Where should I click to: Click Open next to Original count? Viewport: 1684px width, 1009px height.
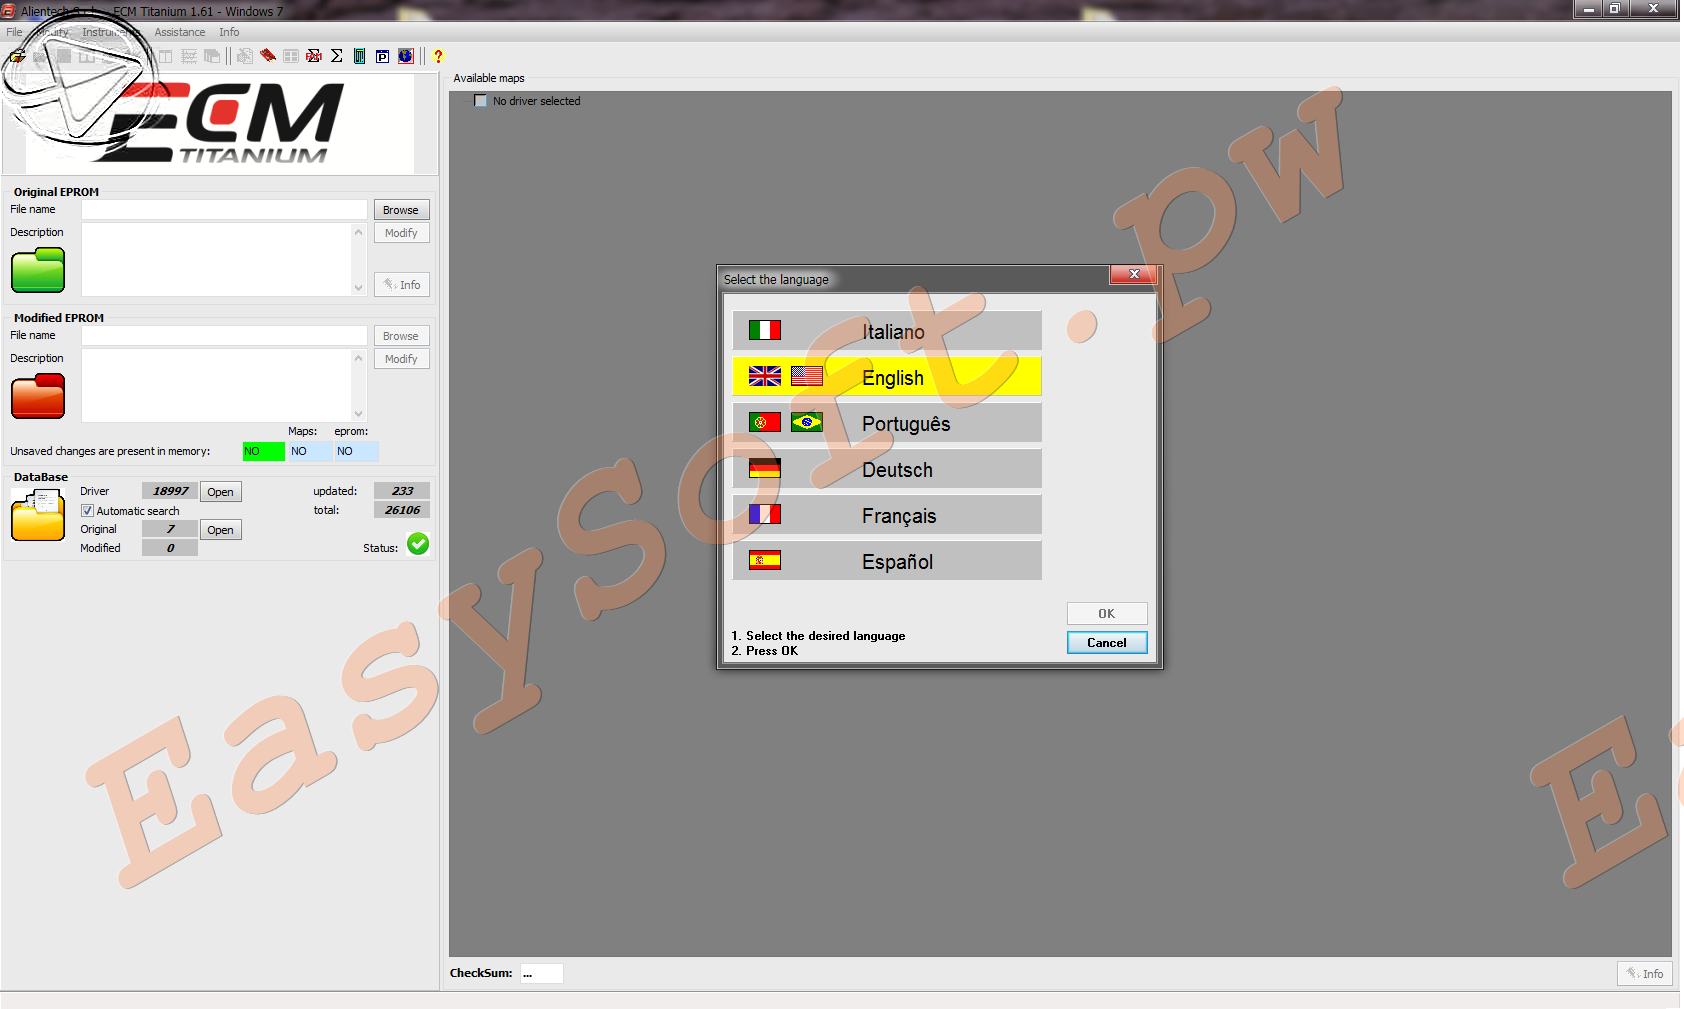(221, 530)
